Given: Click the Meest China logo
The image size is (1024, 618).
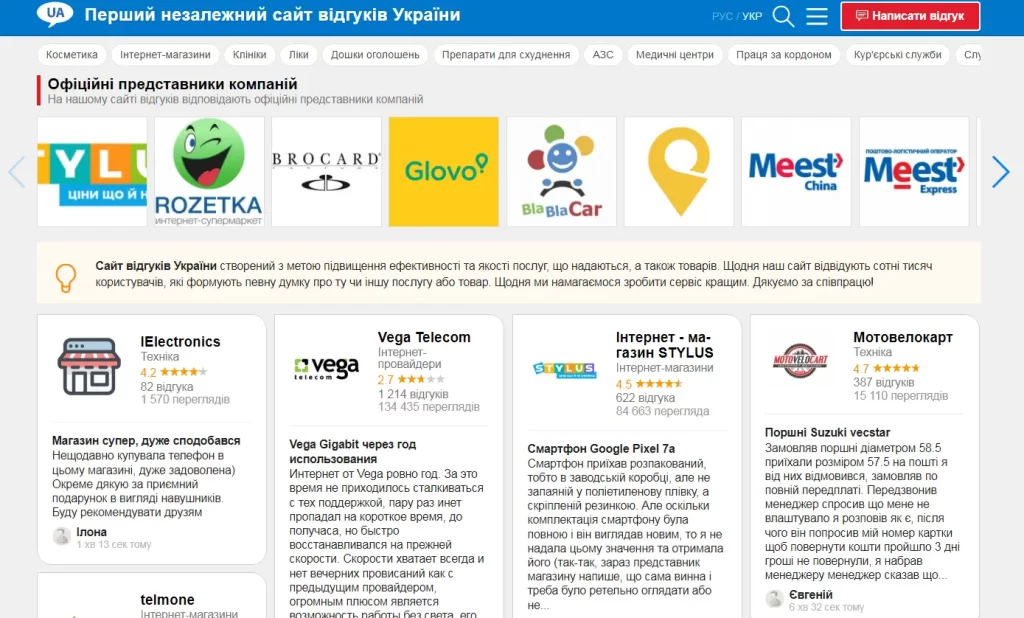Looking at the screenshot, I should coord(797,171).
